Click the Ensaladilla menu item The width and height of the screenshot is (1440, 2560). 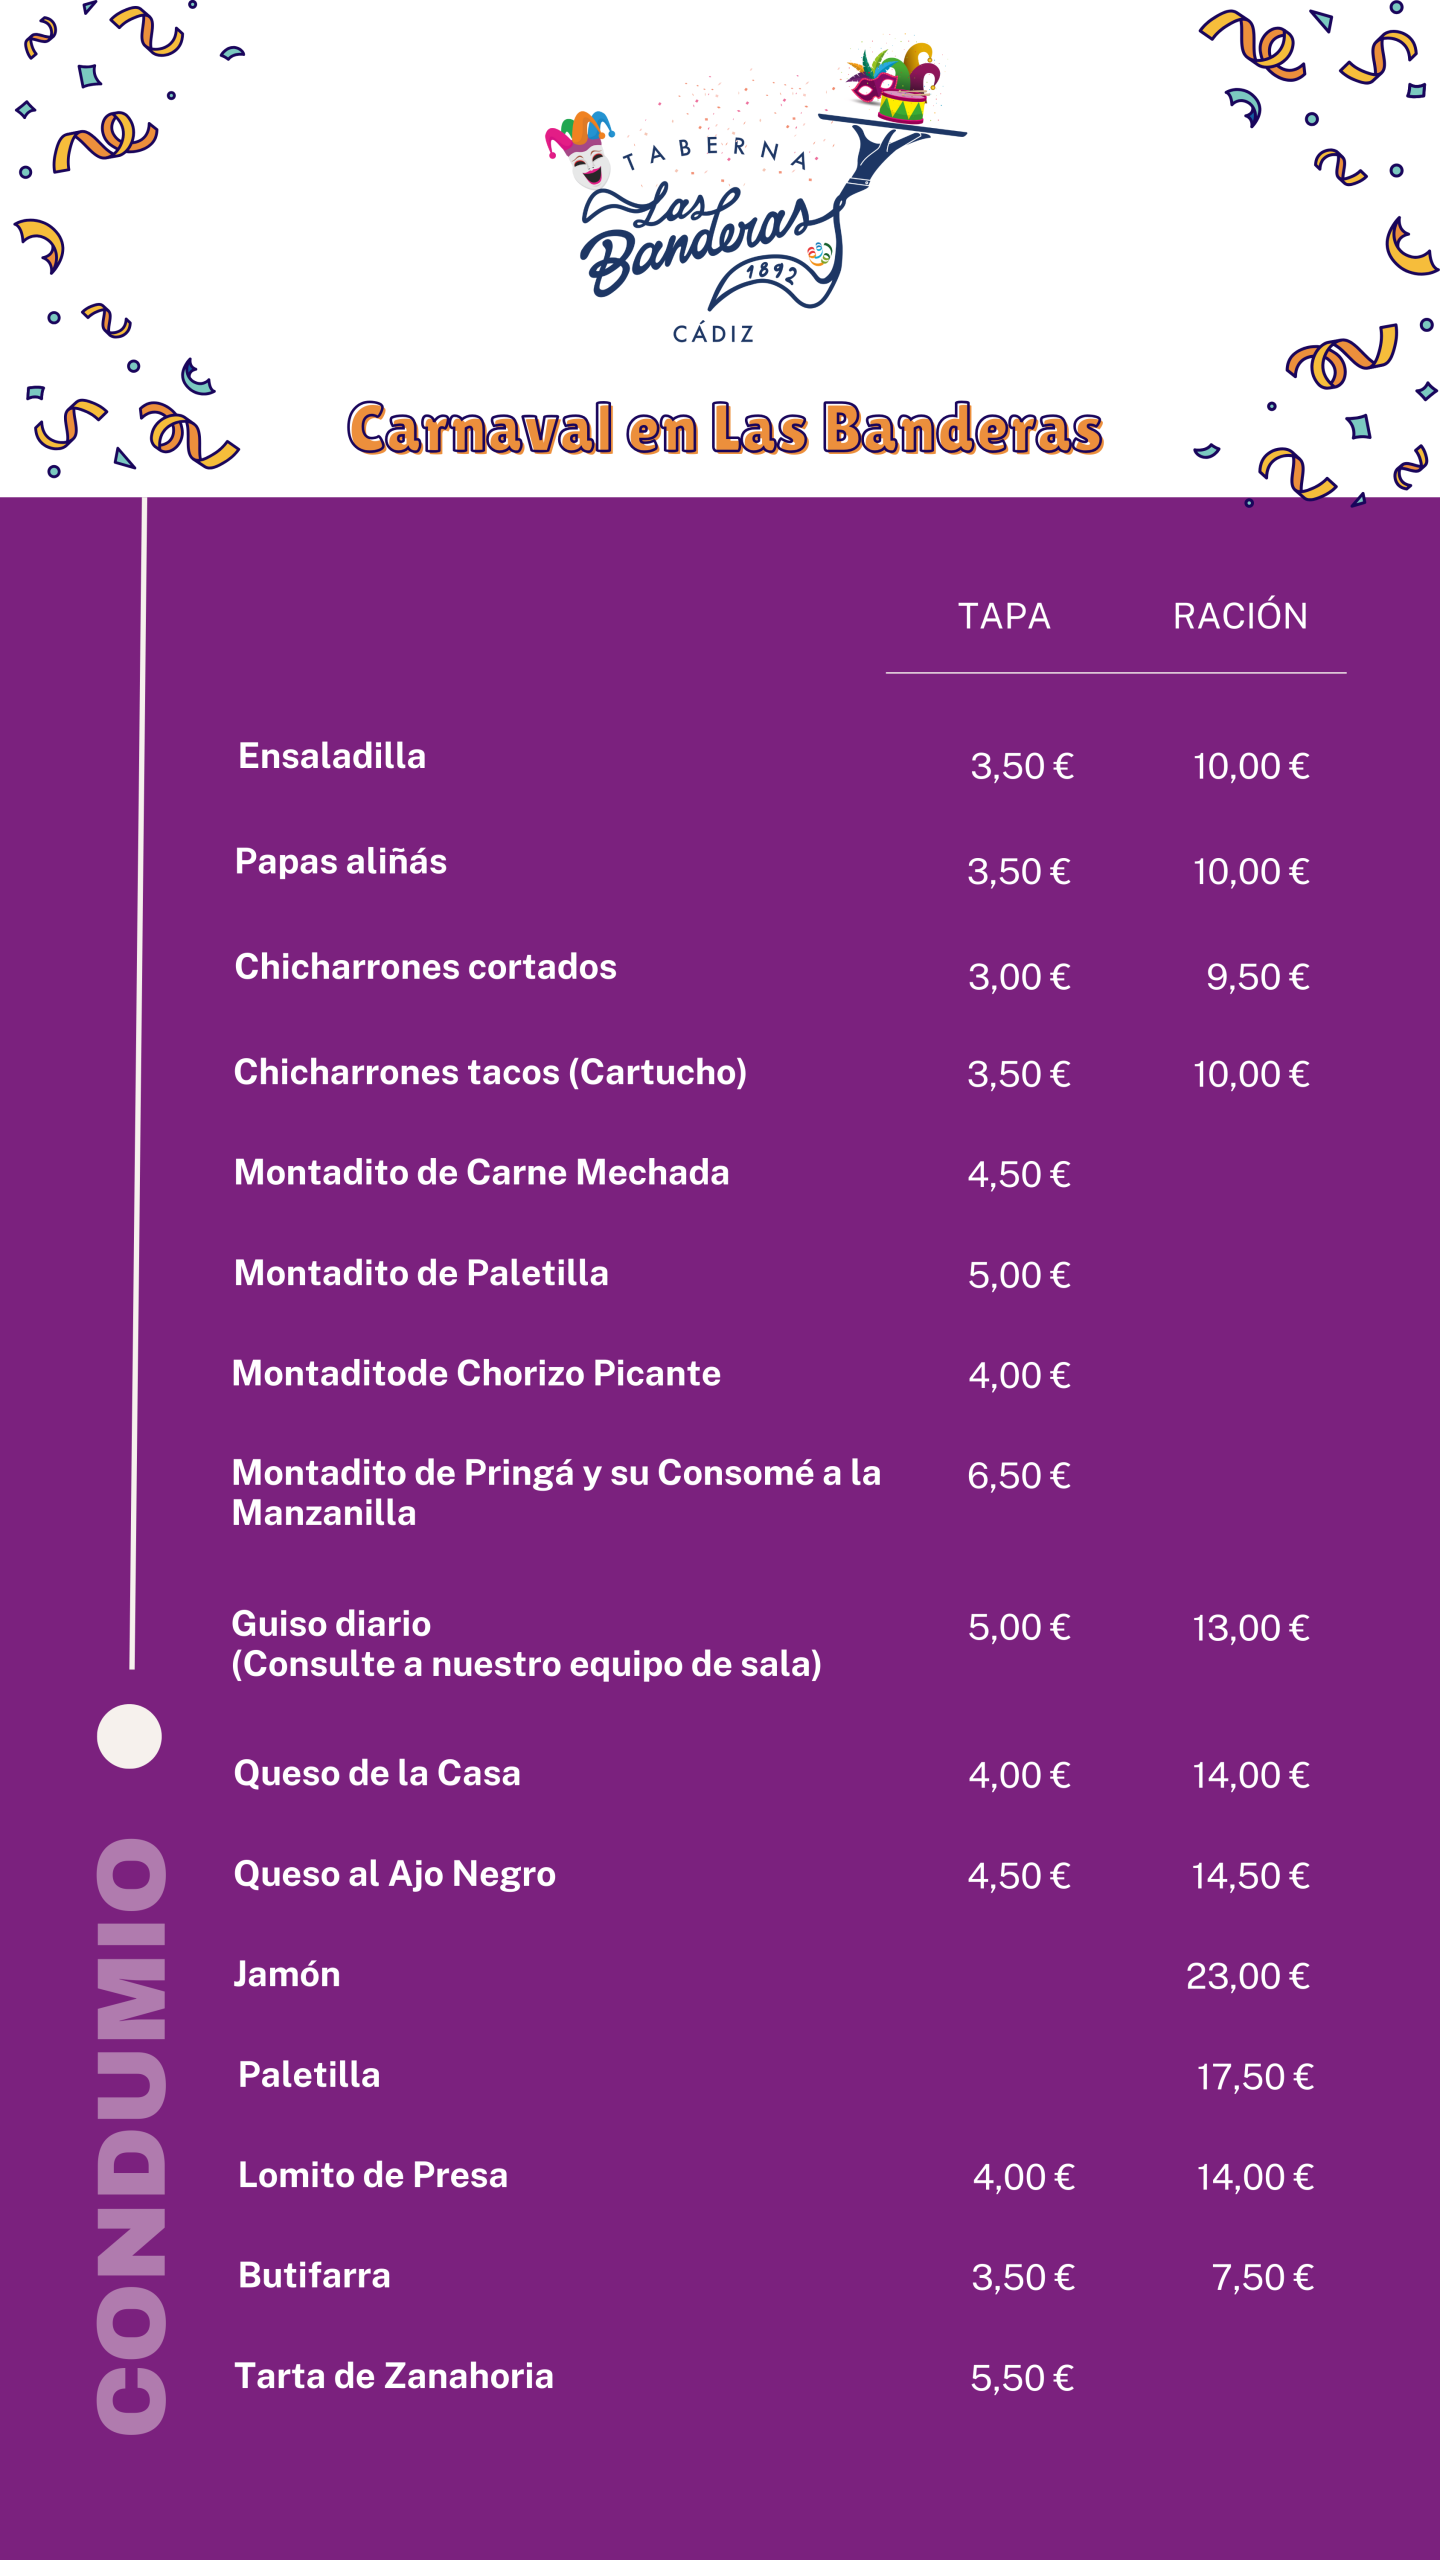pos(332,756)
